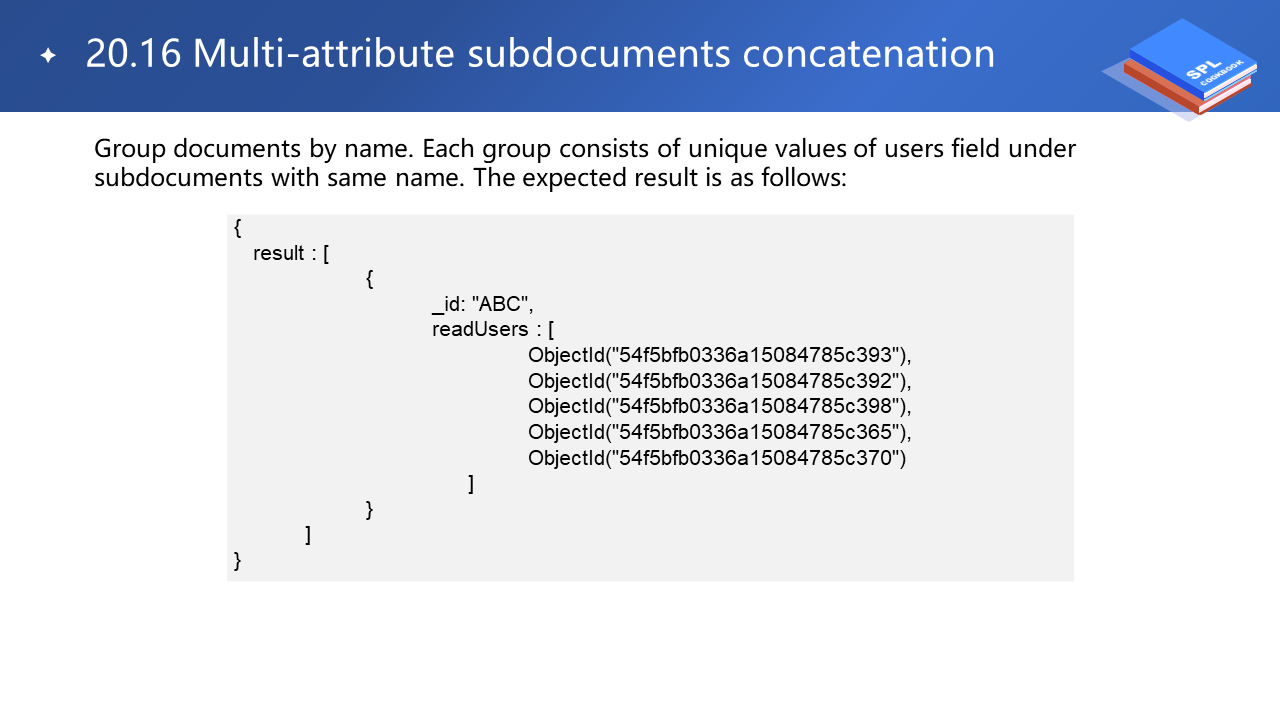Click the ObjectId ending in c393
The height and width of the screenshot is (720, 1280).
pyautogui.click(x=720, y=355)
